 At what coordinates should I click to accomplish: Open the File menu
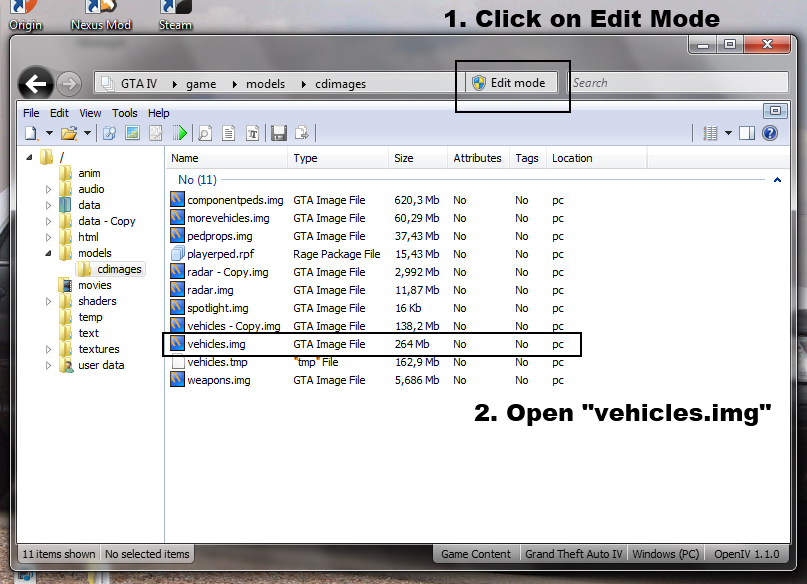31,113
